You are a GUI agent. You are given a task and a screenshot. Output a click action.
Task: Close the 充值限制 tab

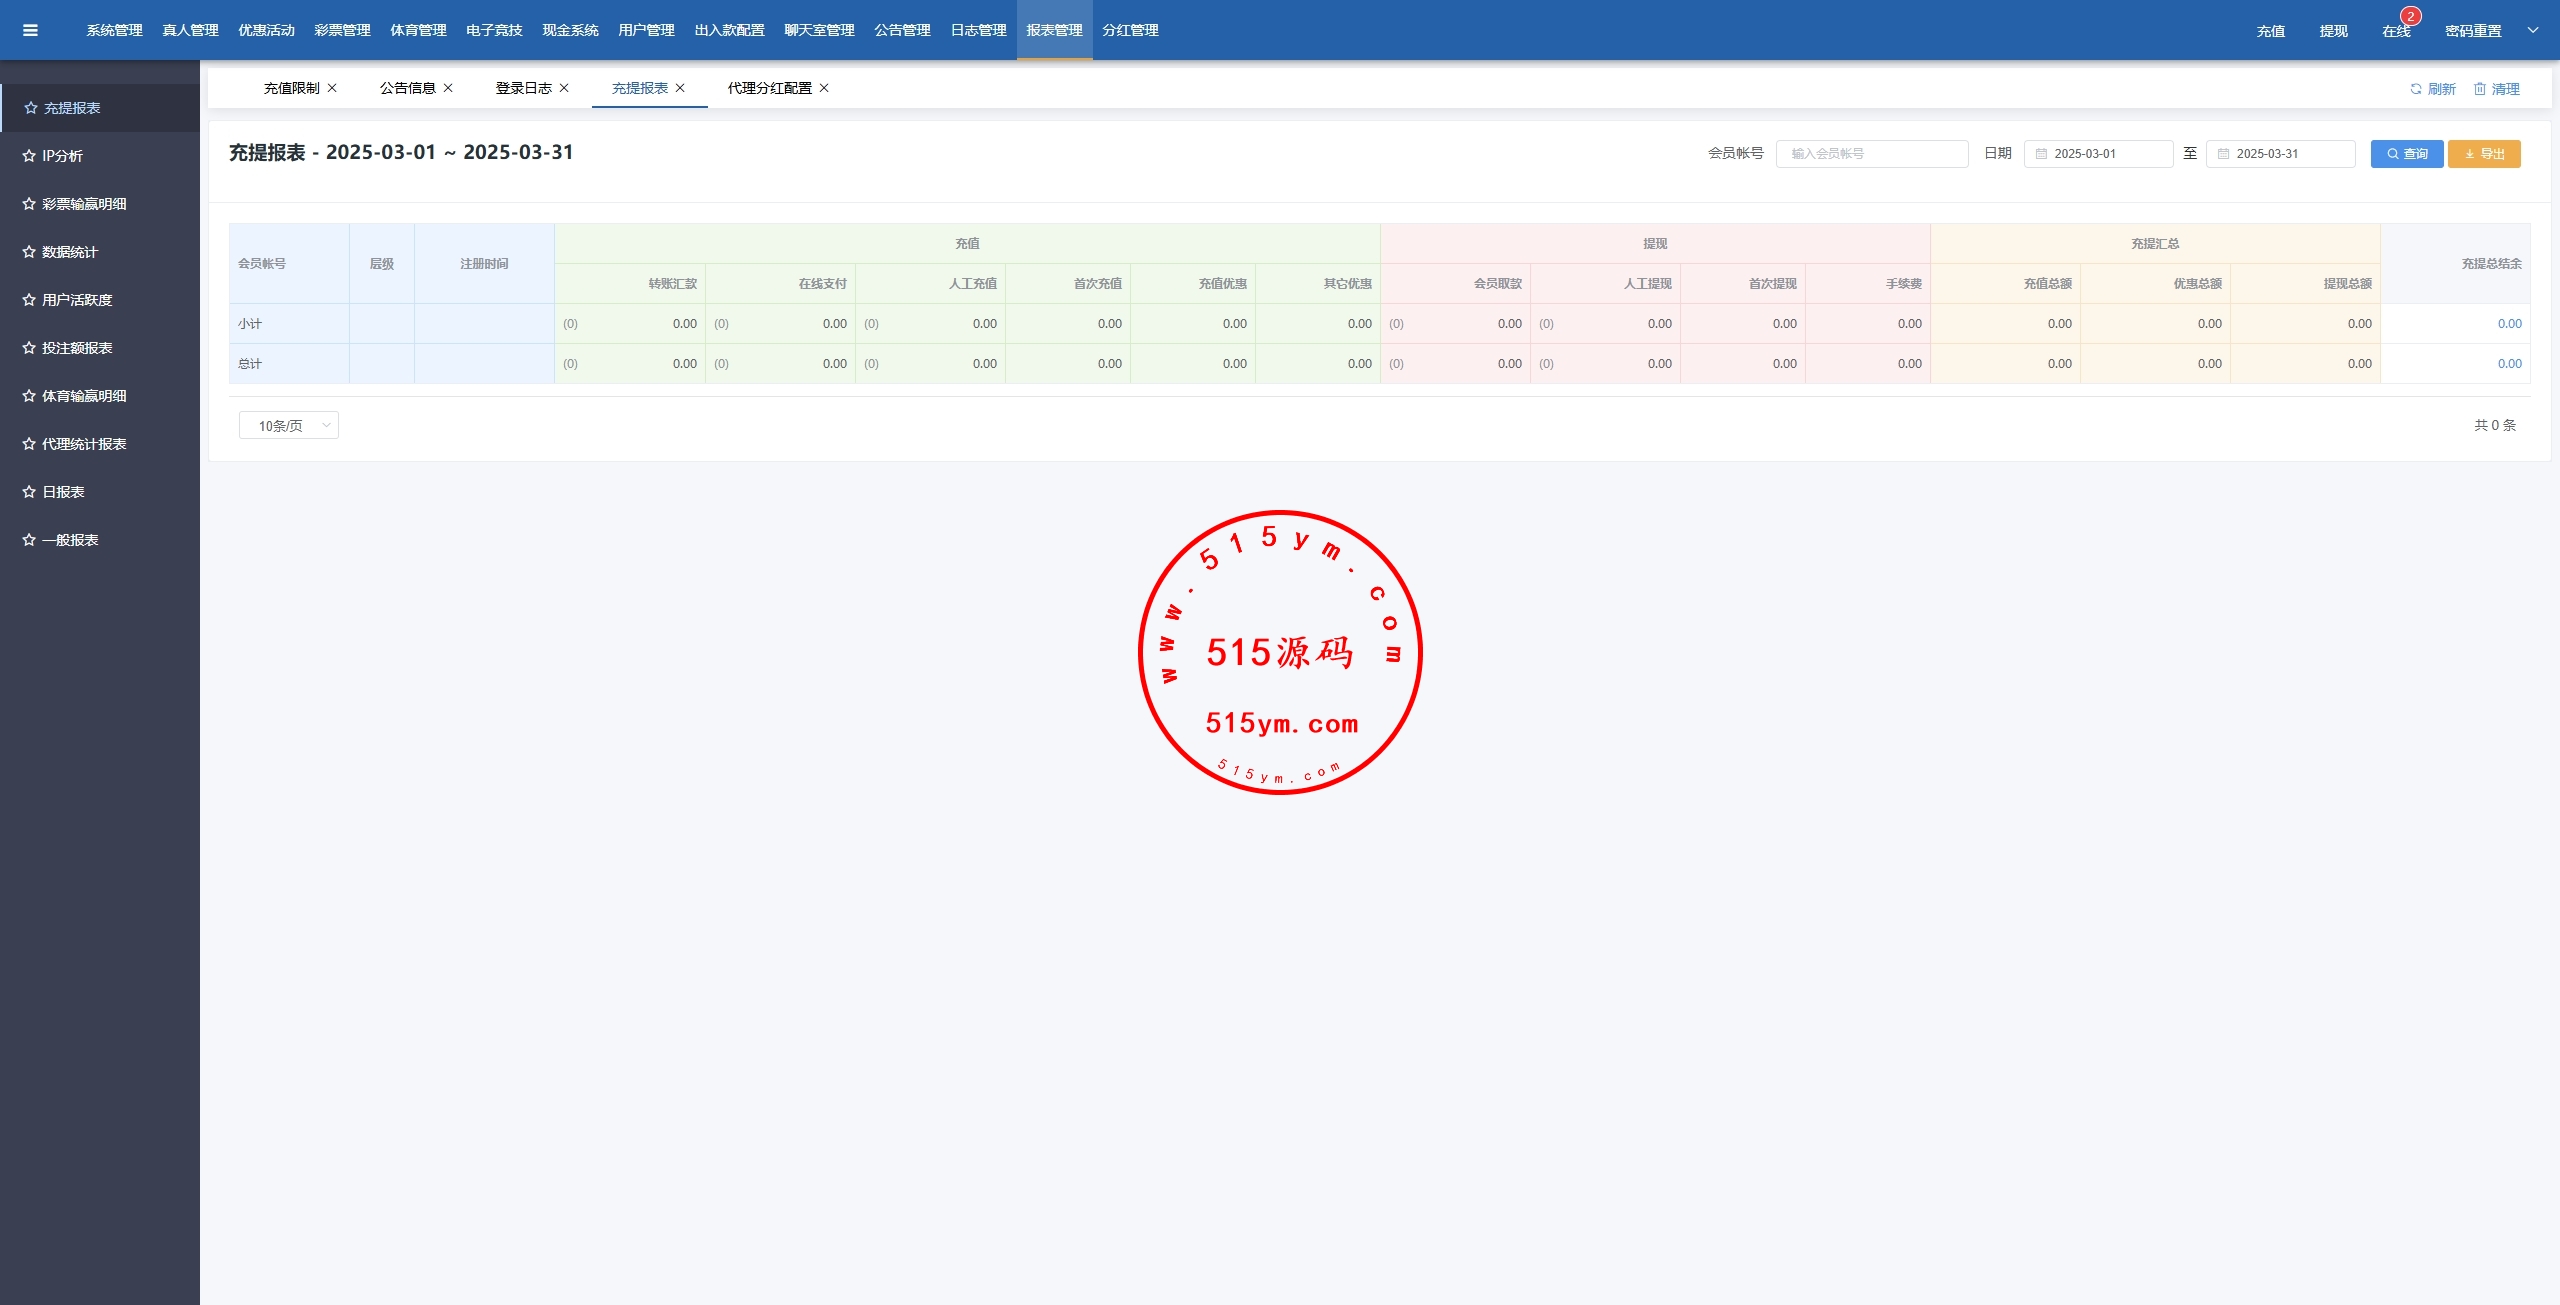pyautogui.click(x=332, y=88)
